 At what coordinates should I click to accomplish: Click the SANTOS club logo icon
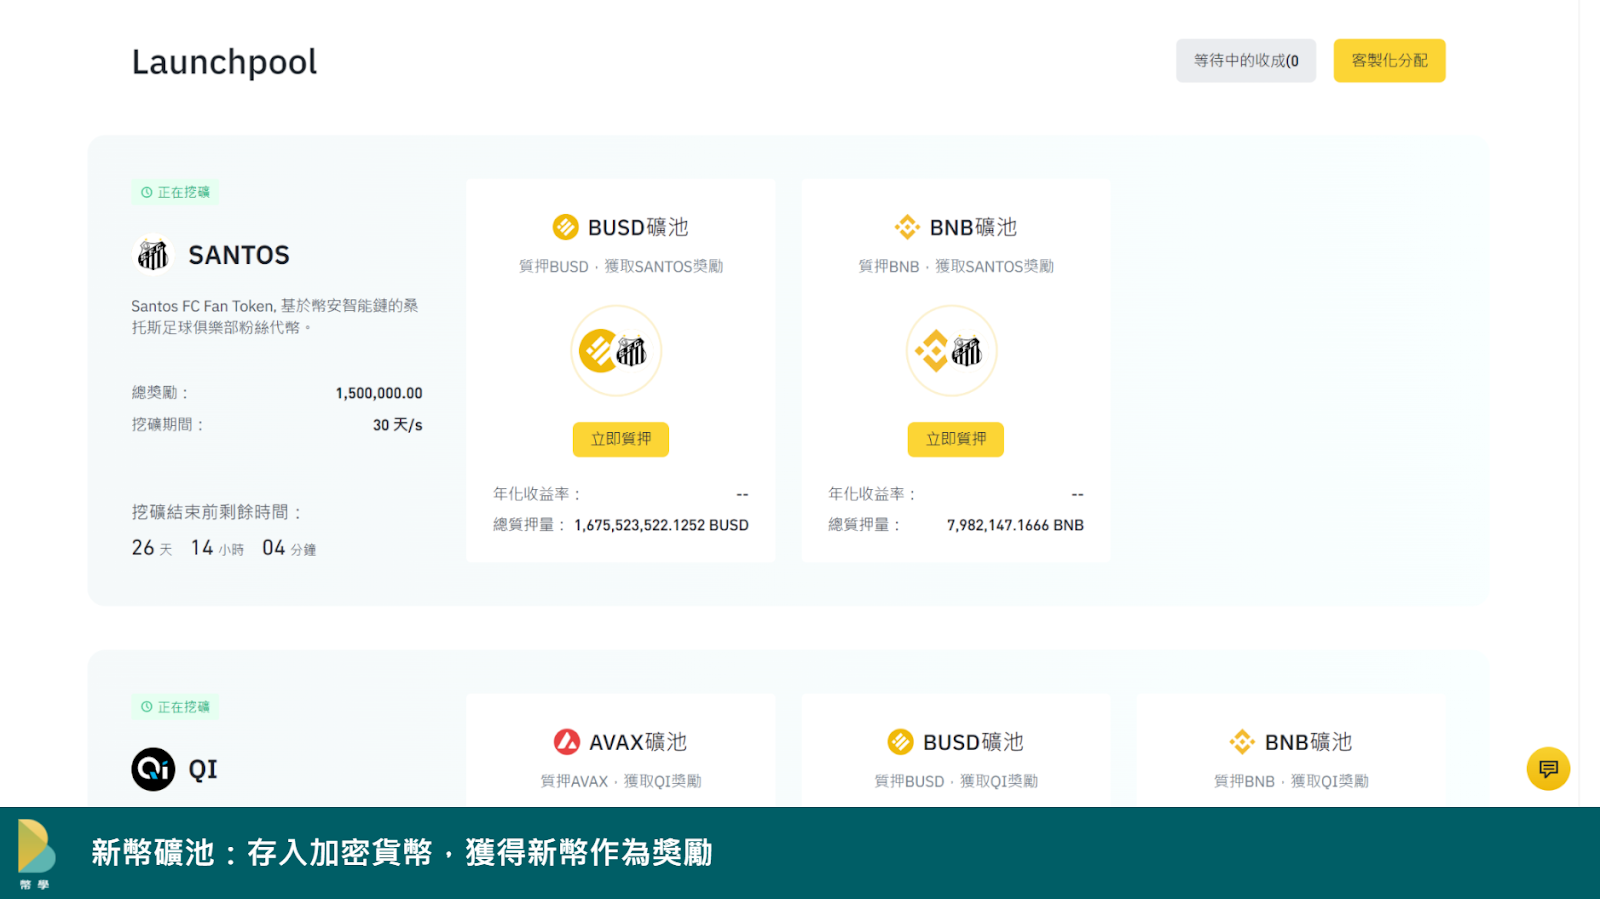click(153, 255)
